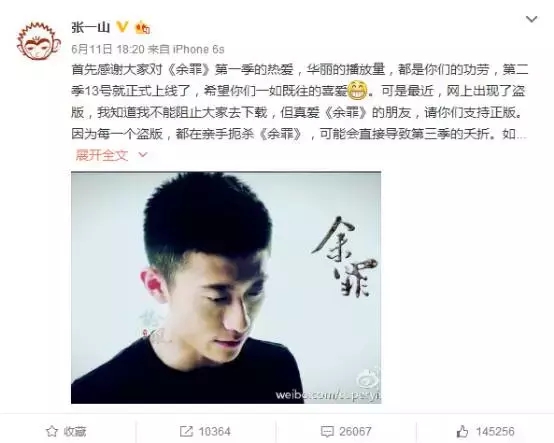
Task: Click the star favorite icon
Action: pos(52,431)
